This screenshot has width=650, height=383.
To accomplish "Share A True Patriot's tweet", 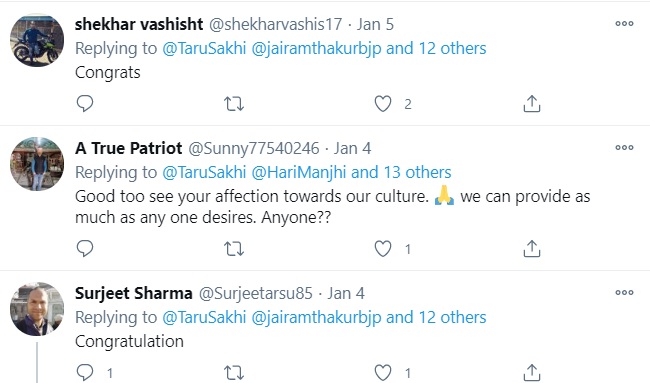I will coord(532,249).
